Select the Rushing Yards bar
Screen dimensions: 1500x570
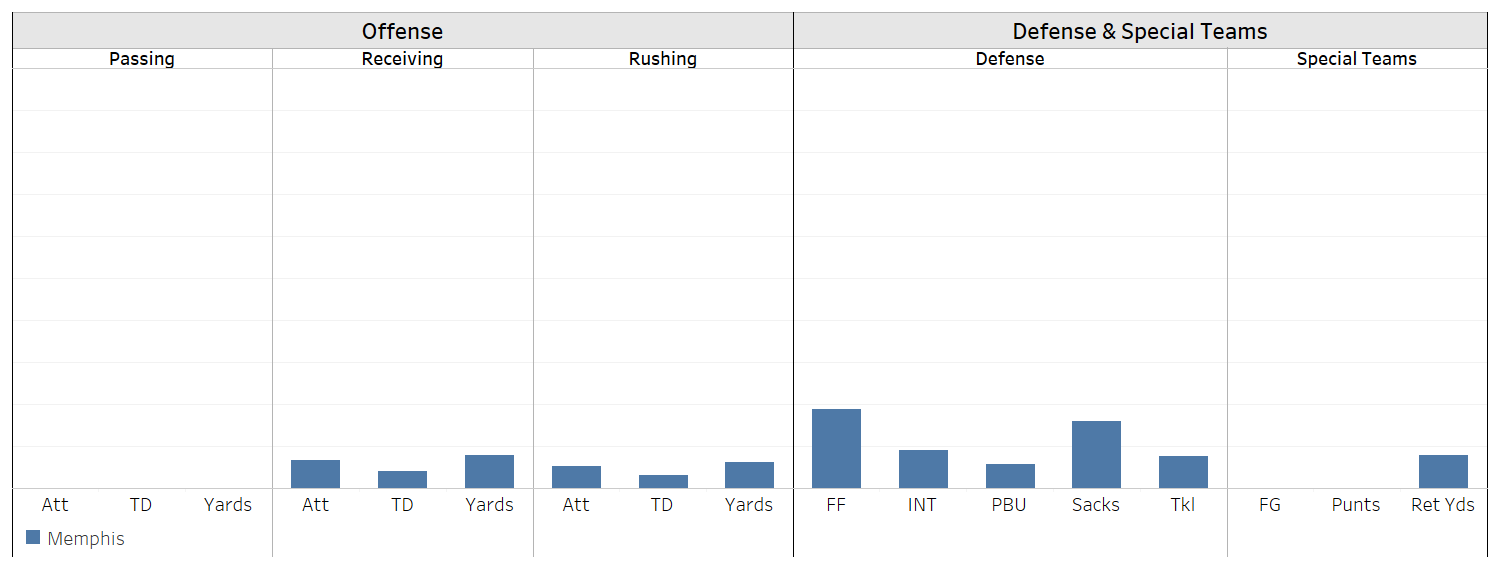point(749,475)
